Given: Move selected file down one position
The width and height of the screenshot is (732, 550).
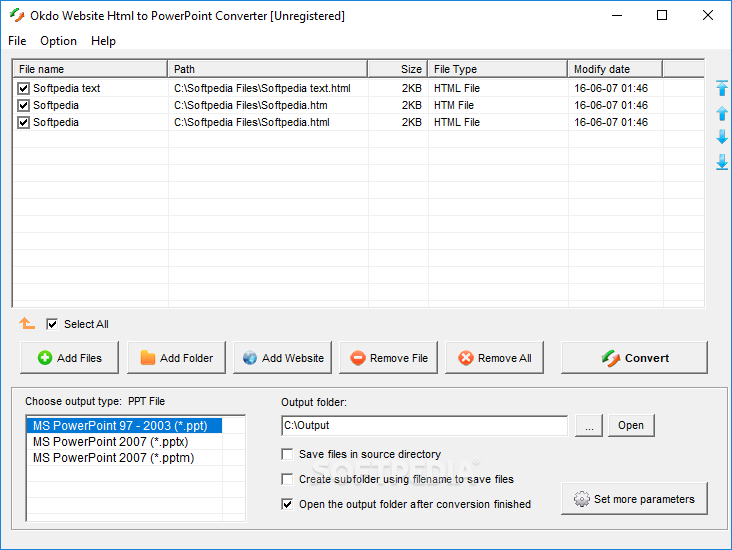Looking at the screenshot, I should pos(722,137).
